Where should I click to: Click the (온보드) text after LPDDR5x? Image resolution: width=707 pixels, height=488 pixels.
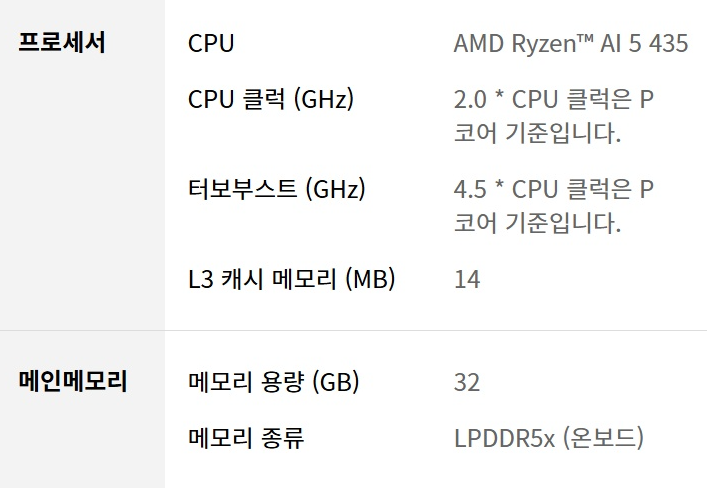[602, 437]
